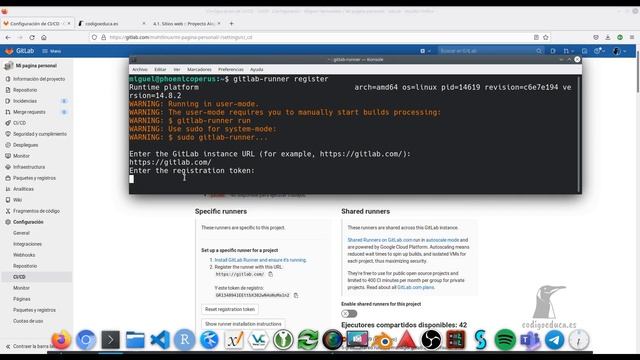640x360 pixels.
Task: Switch to the codigoeduca.es browser tab
Action: pyautogui.click(x=111, y=24)
